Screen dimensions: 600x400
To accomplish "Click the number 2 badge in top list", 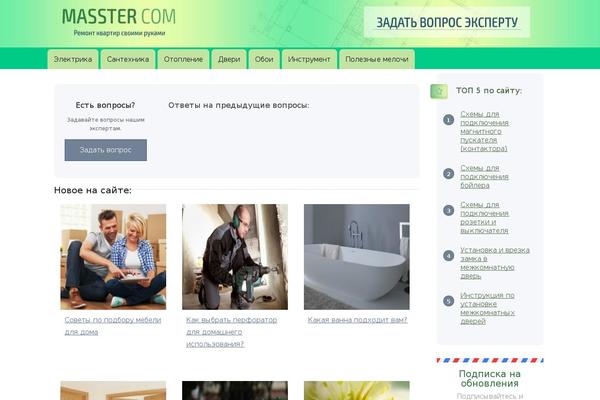I will (448, 174).
